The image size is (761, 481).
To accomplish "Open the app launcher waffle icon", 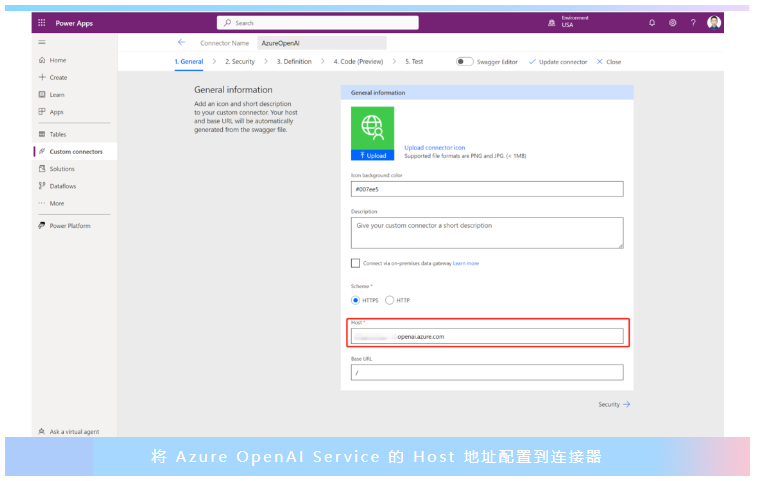I will click(x=42, y=23).
